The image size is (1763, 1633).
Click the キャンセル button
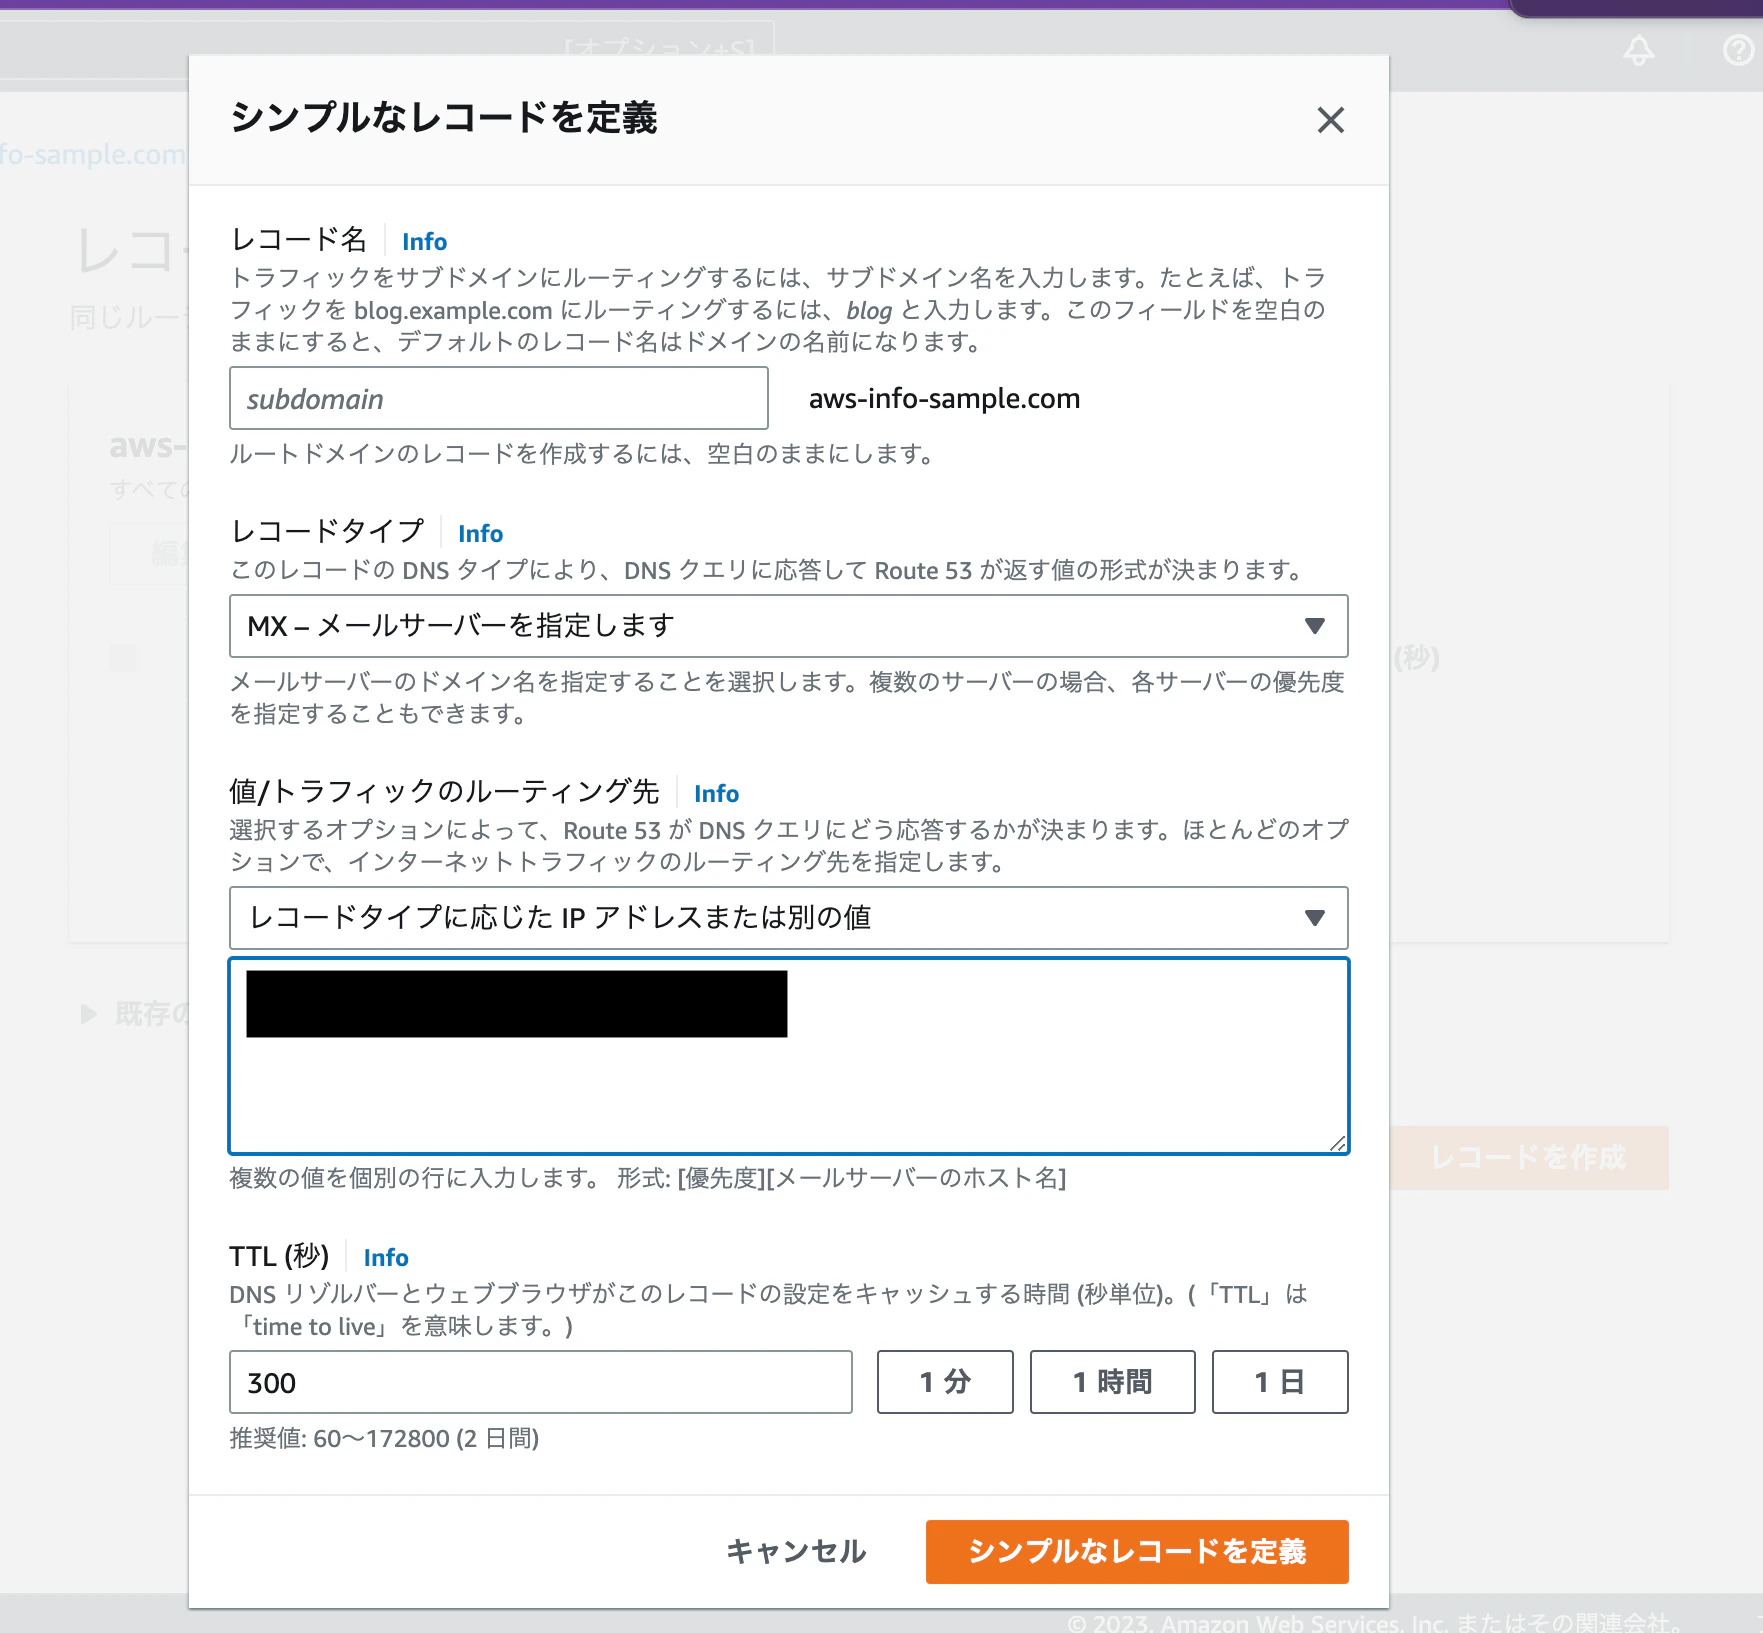[796, 1552]
